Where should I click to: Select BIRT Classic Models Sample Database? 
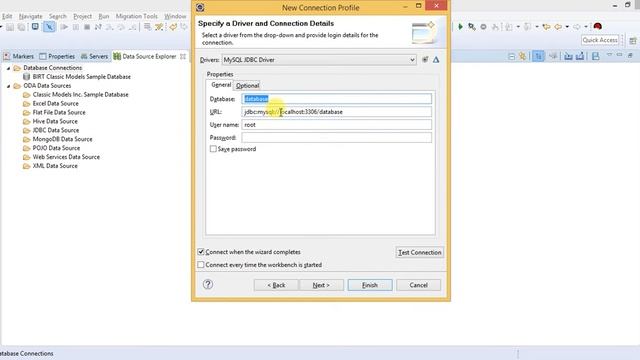coord(77,77)
